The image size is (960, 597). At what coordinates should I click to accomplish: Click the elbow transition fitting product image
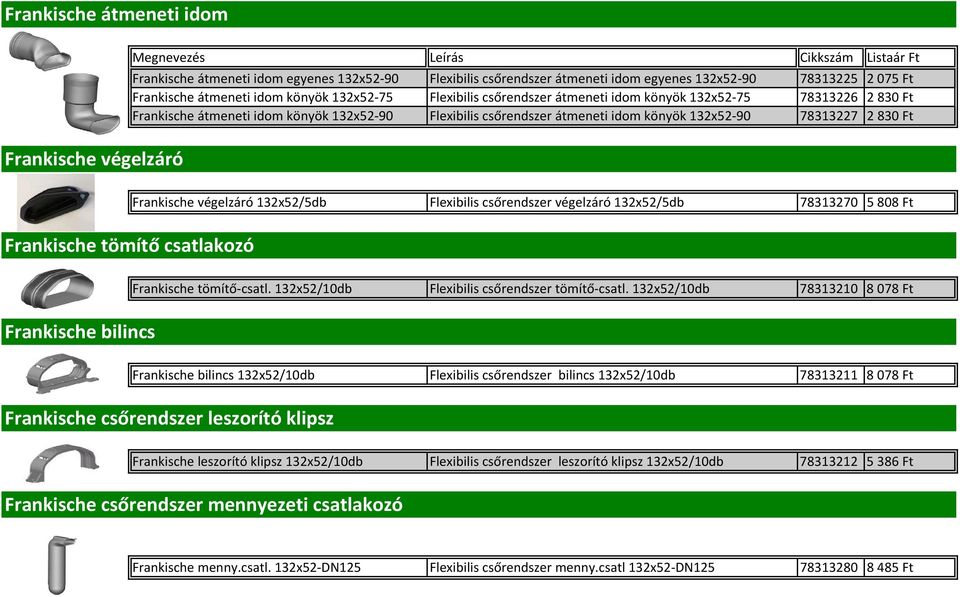tap(91, 103)
